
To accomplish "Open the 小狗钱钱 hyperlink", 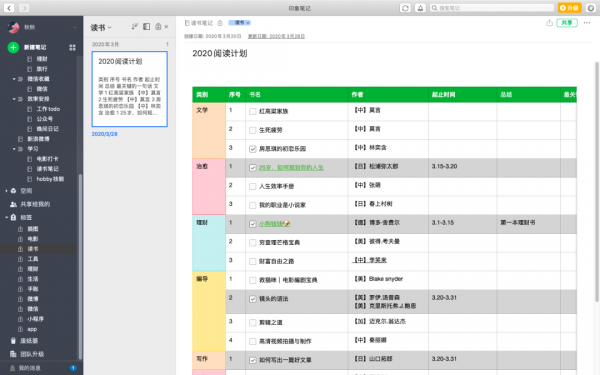I will (274, 224).
